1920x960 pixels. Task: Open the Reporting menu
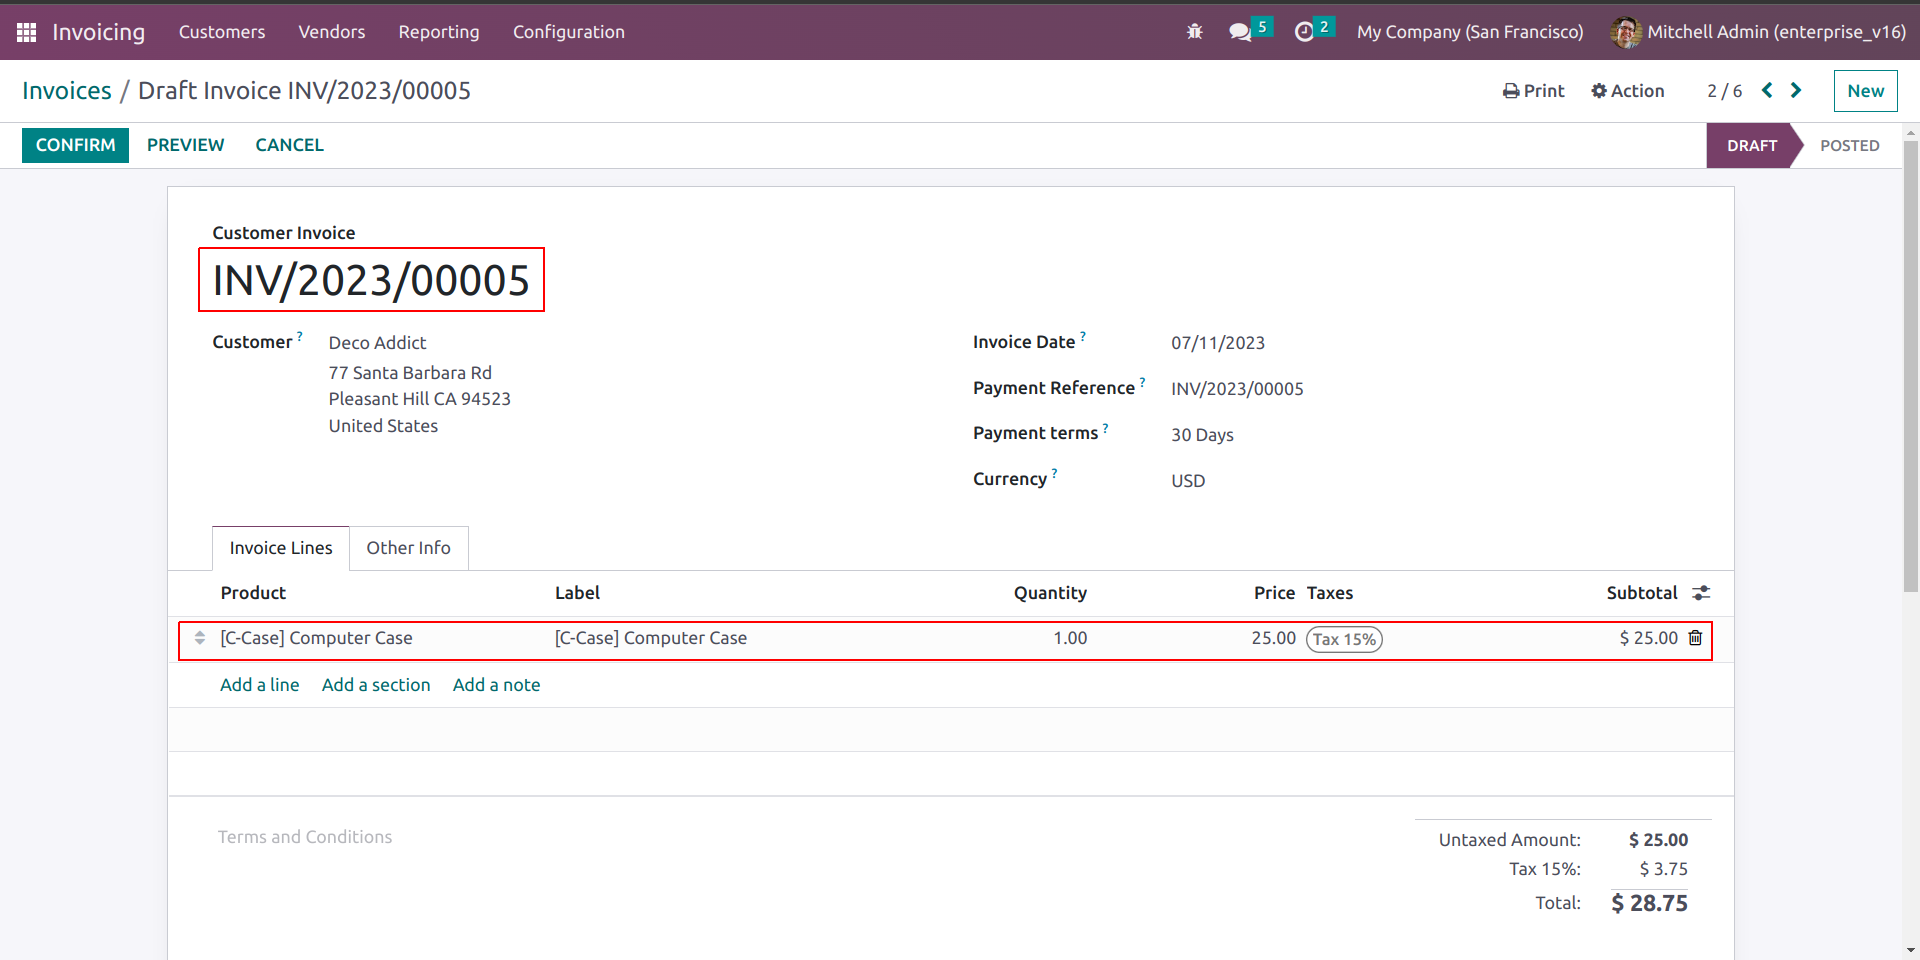click(438, 32)
